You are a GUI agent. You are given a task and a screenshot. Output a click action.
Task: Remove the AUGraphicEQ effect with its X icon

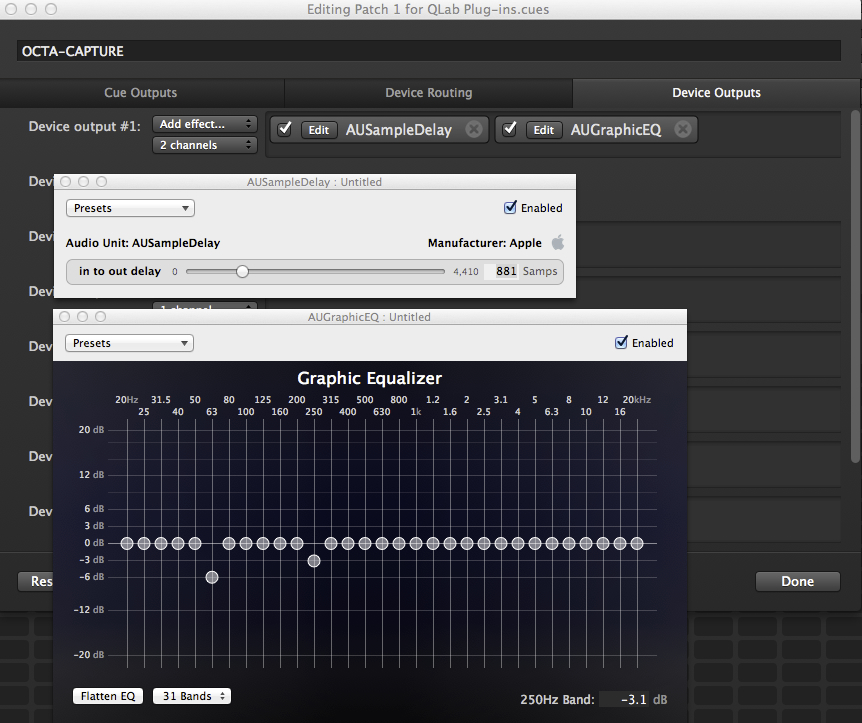pyautogui.click(x=682, y=129)
